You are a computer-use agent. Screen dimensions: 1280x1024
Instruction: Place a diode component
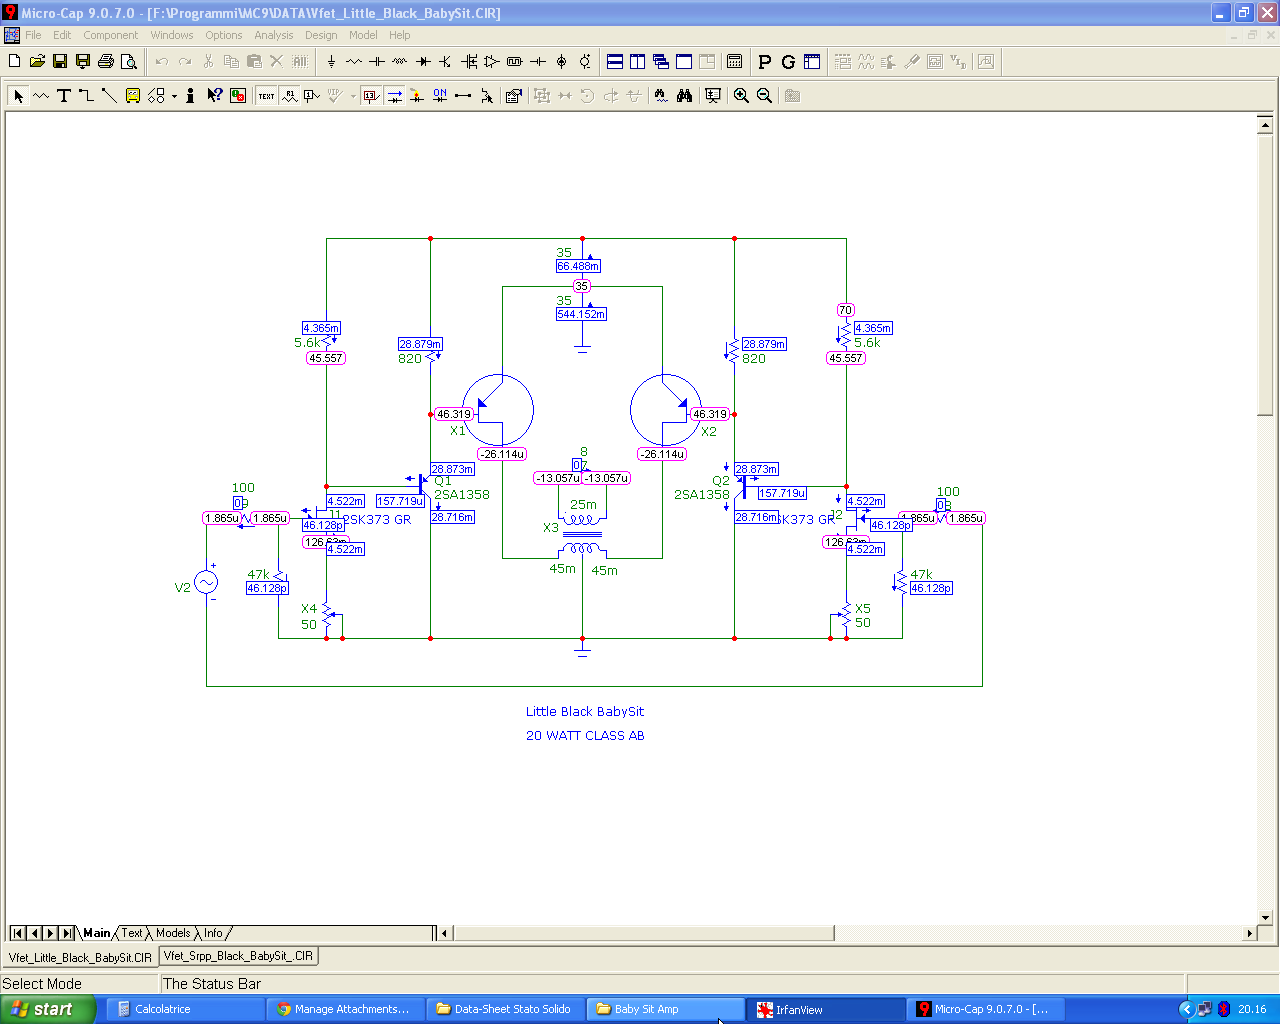coord(423,61)
